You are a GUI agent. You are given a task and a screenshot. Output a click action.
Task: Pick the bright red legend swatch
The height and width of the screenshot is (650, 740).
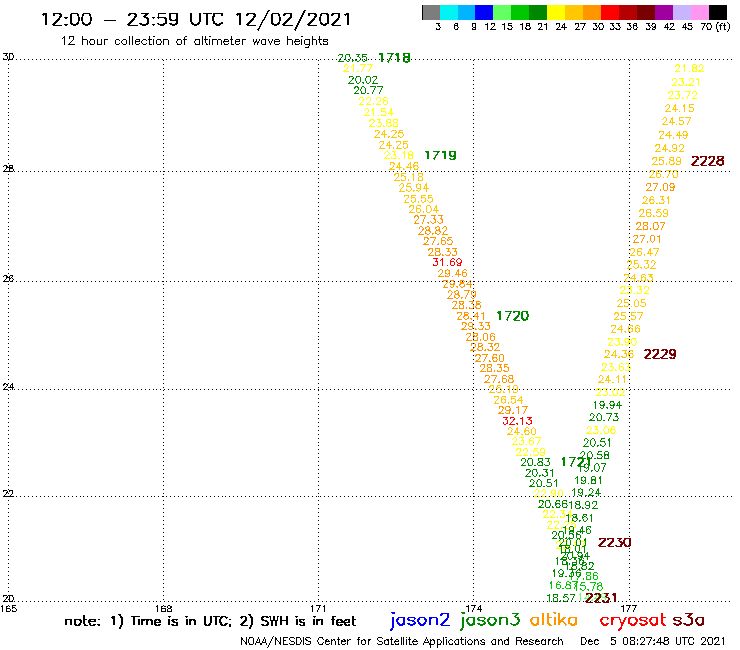point(609,12)
